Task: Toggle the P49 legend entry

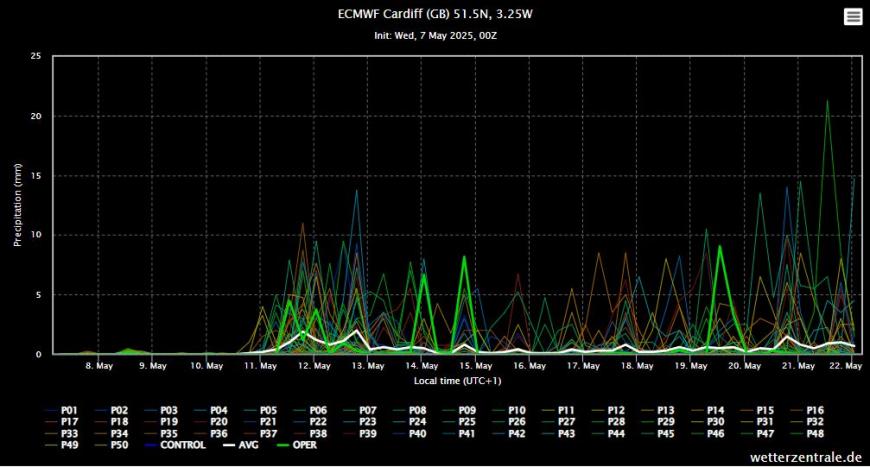Action: [x=62, y=445]
